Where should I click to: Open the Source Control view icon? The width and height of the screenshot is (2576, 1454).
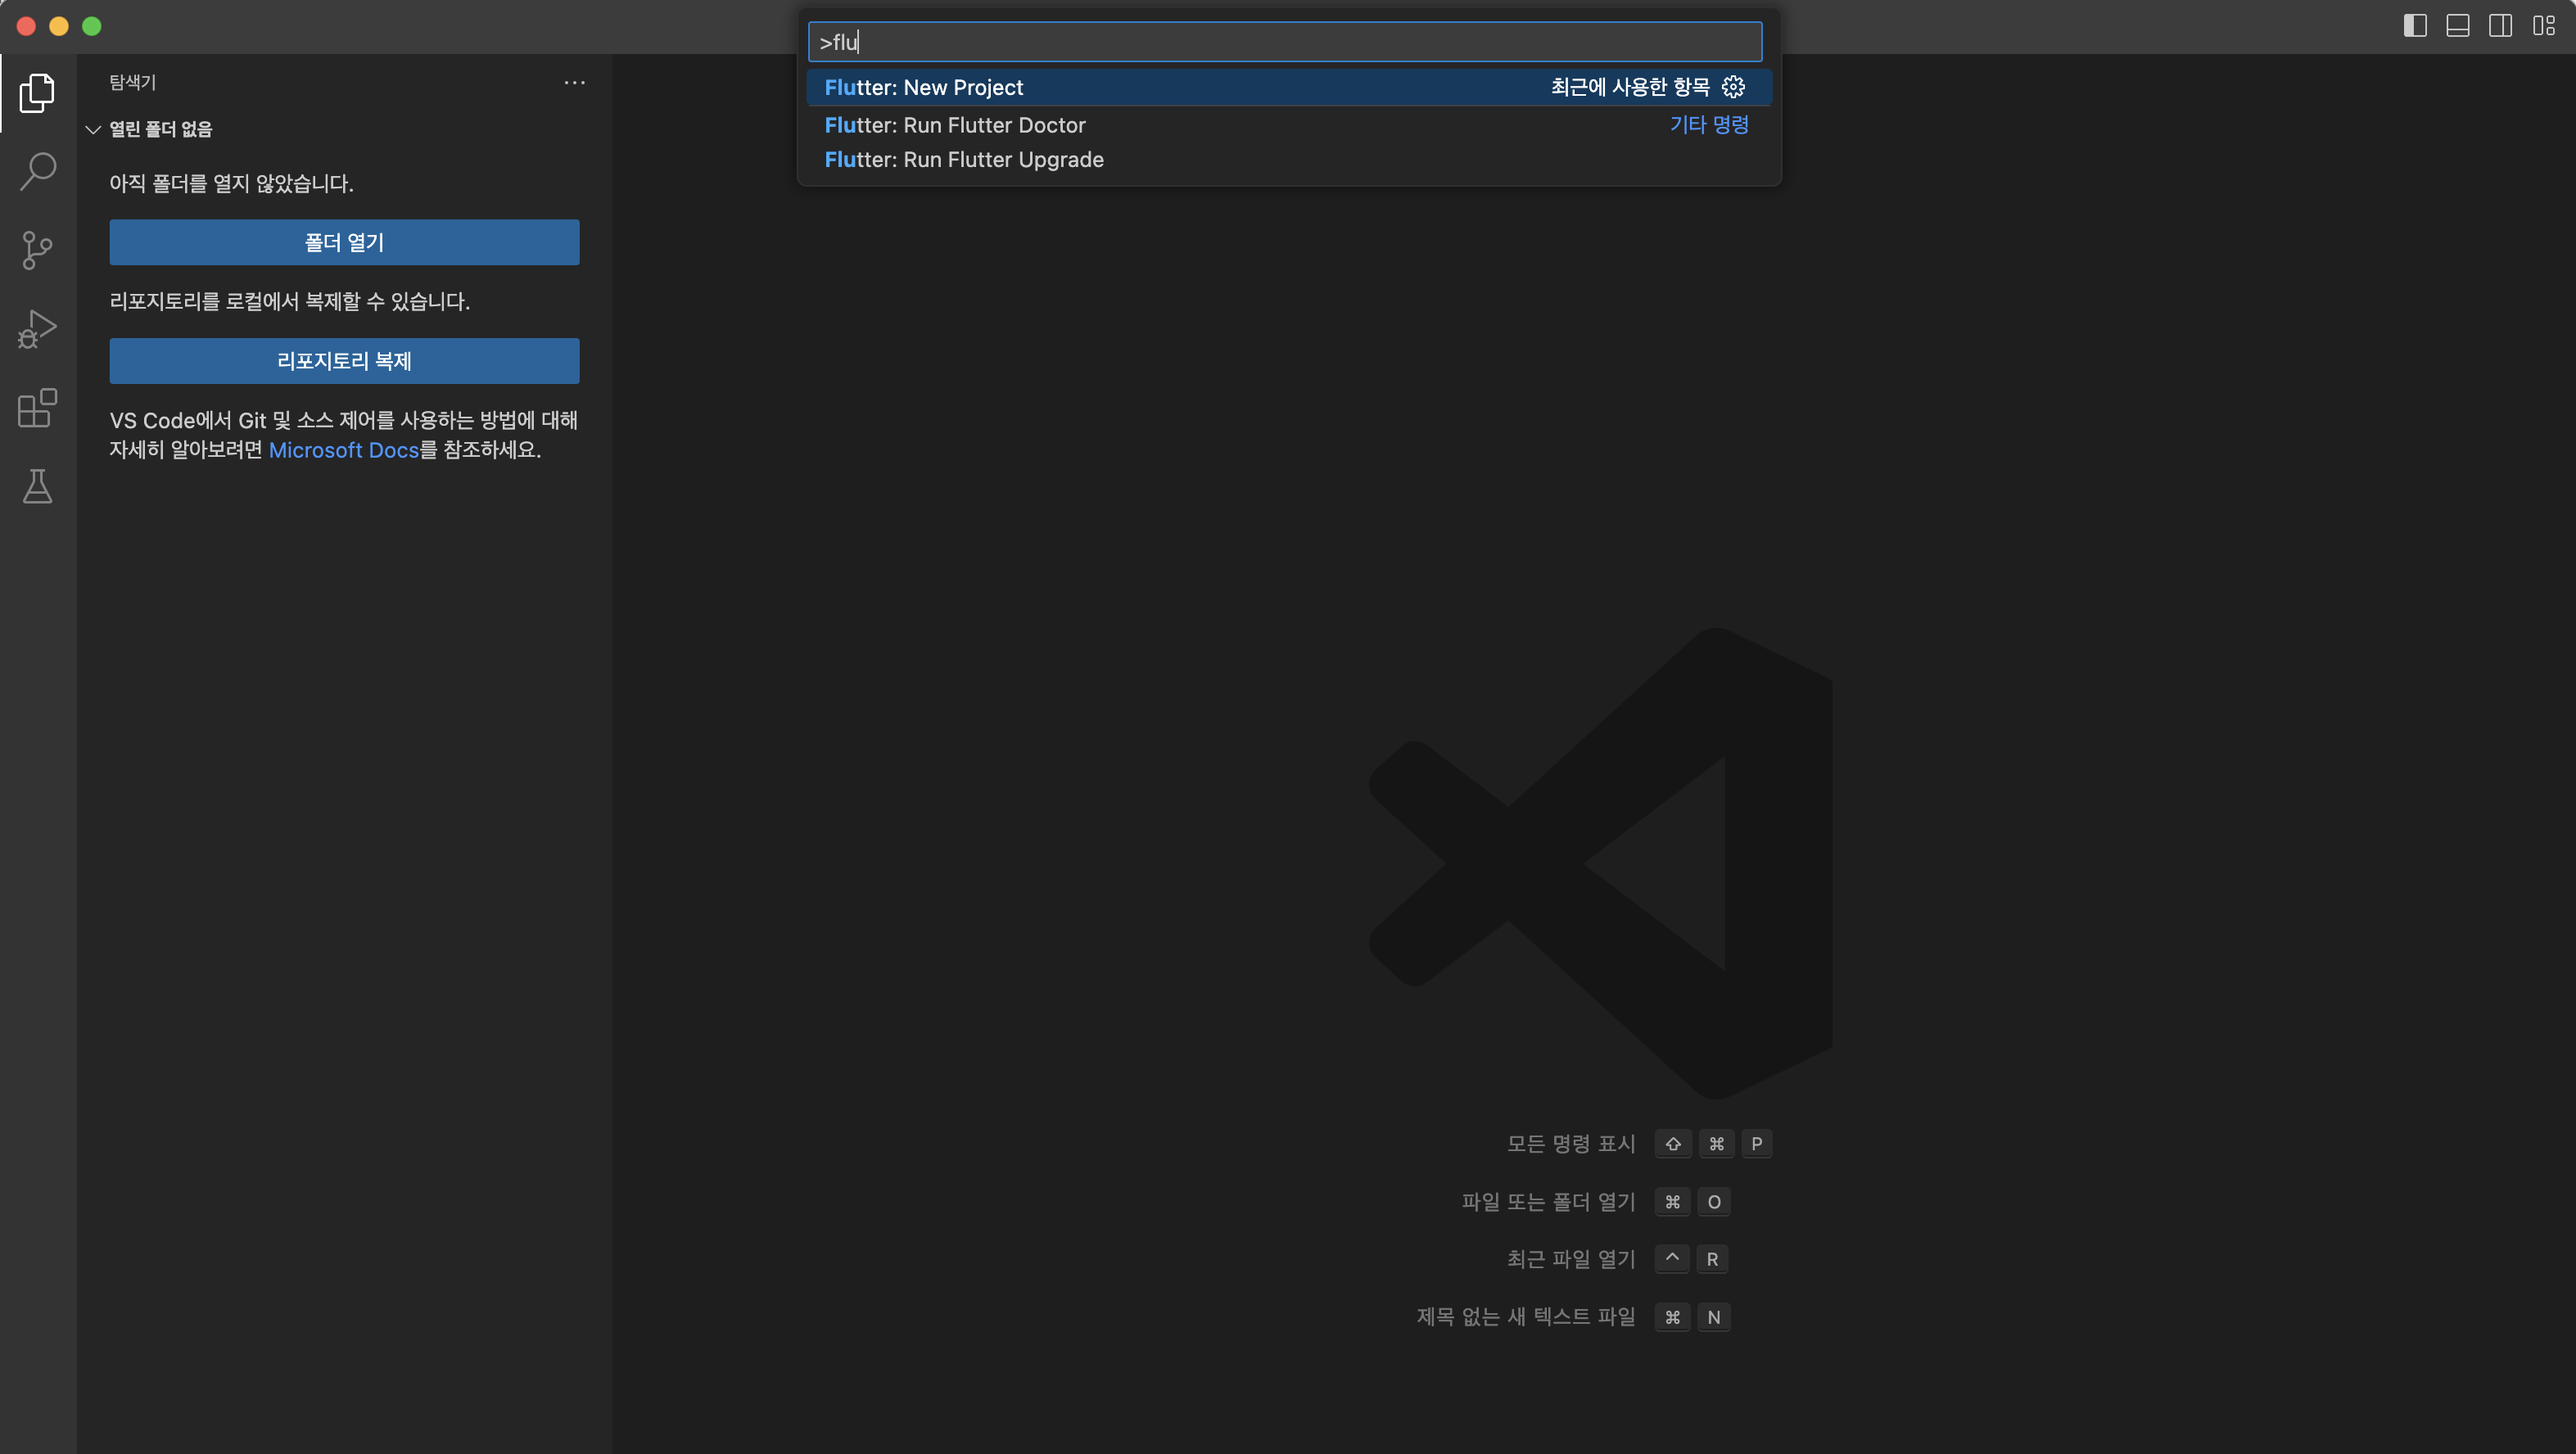(x=37, y=250)
